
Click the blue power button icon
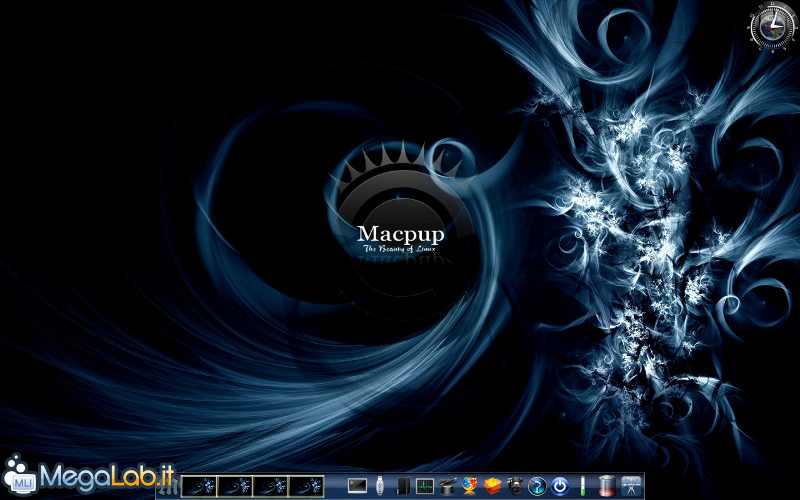pyautogui.click(x=561, y=486)
